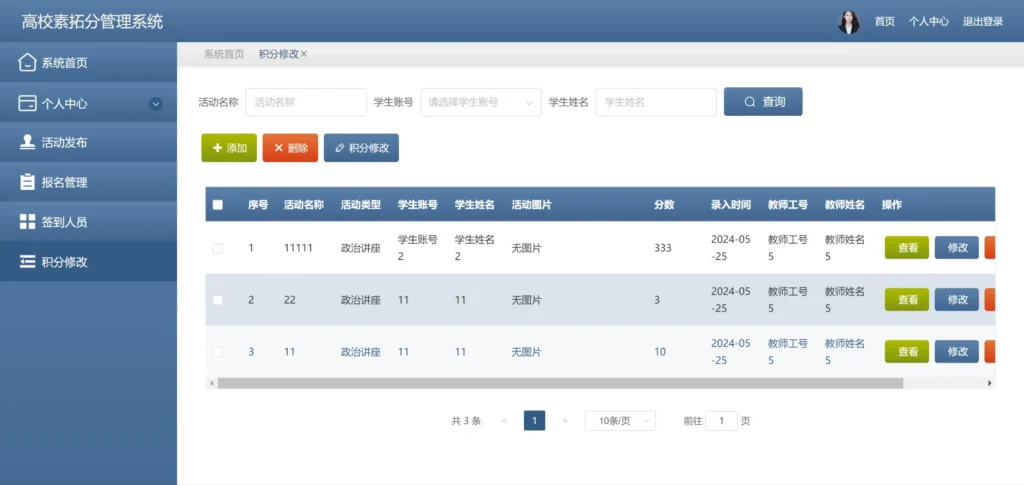Image resolution: width=1024 pixels, height=485 pixels.
Task: Click the clipboard icon for 报名管理
Action: [x=28, y=182]
